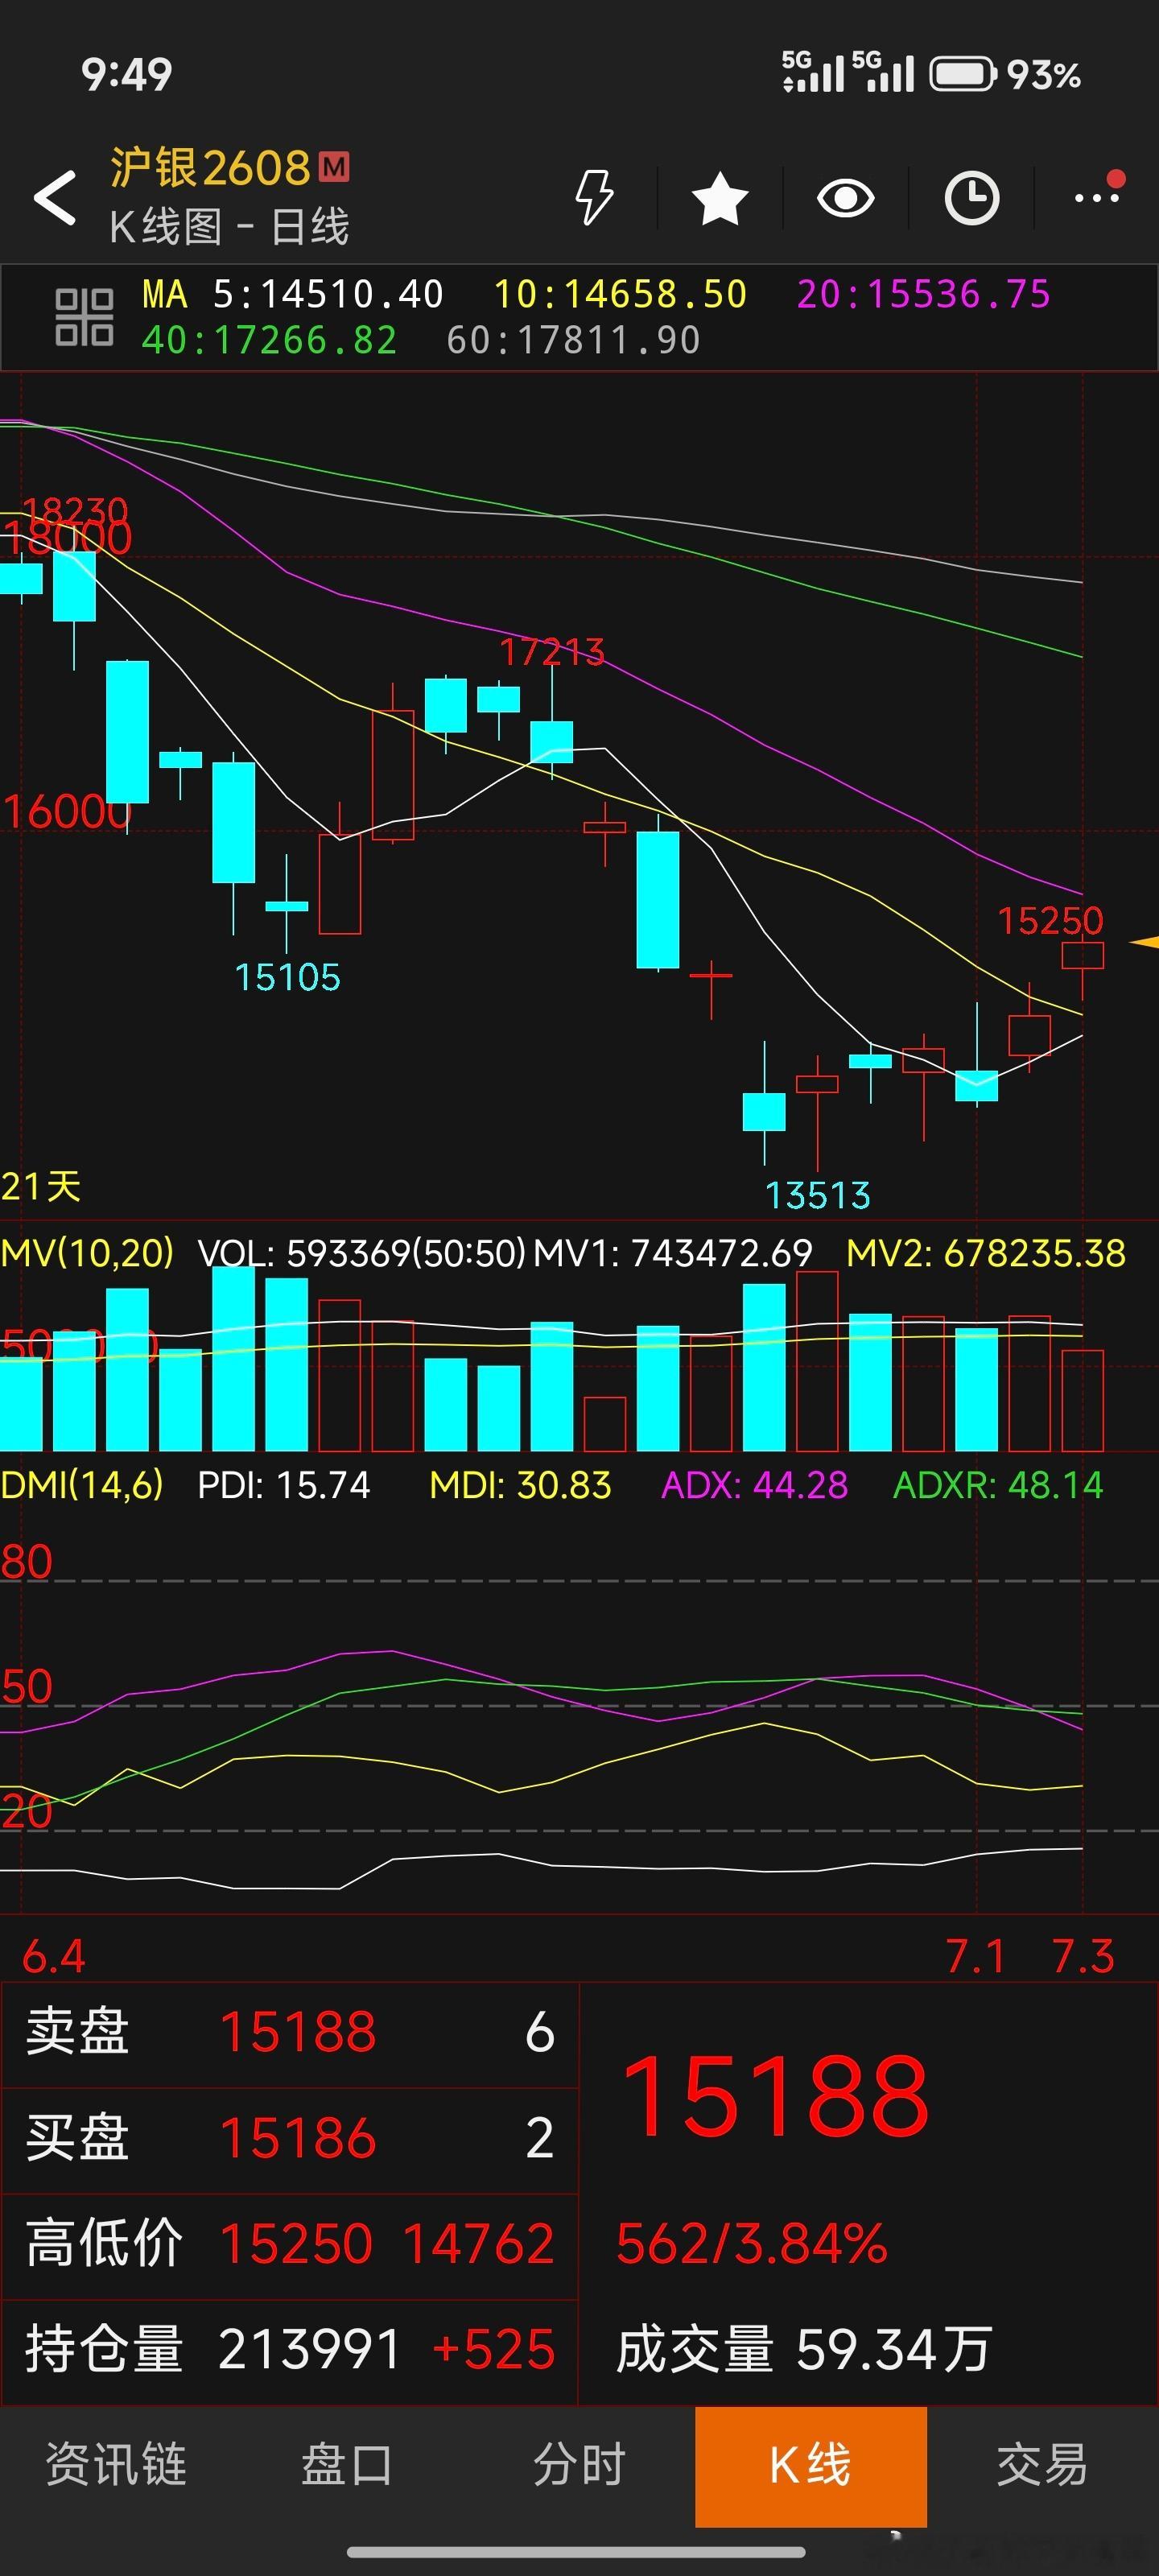Tap PDI: 15.74 value

coord(284,1485)
